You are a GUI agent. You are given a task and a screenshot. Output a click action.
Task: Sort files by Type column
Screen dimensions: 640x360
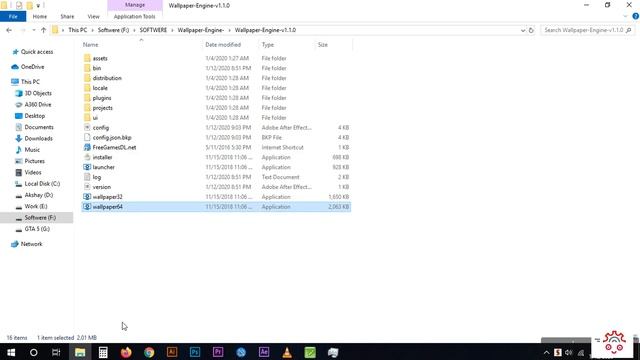268,44
